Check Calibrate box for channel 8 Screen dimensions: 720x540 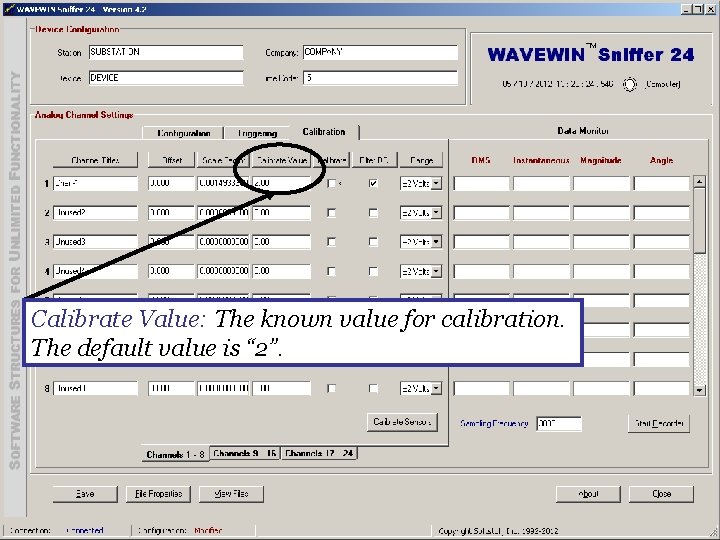(332, 388)
